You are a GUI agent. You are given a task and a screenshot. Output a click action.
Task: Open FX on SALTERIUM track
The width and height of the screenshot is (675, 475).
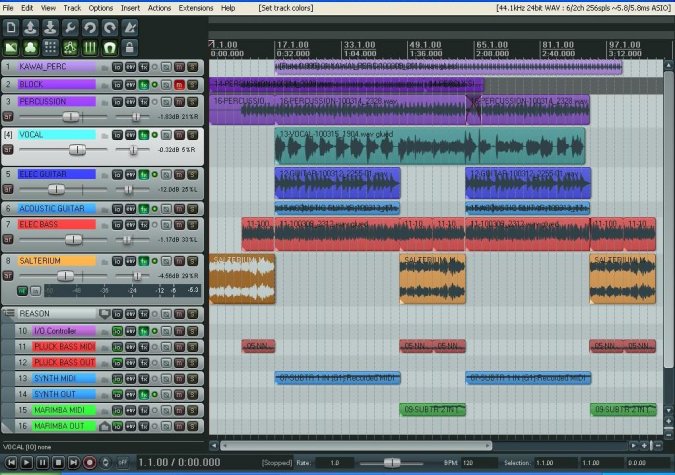tap(143, 261)
